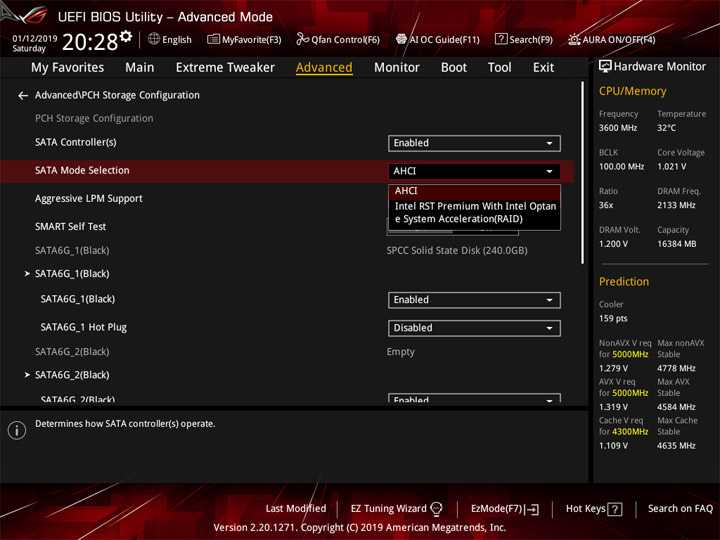Click SPCC Solid State Disk (240.0GB) text
The image size is (720, 540).
click(457, 251)
